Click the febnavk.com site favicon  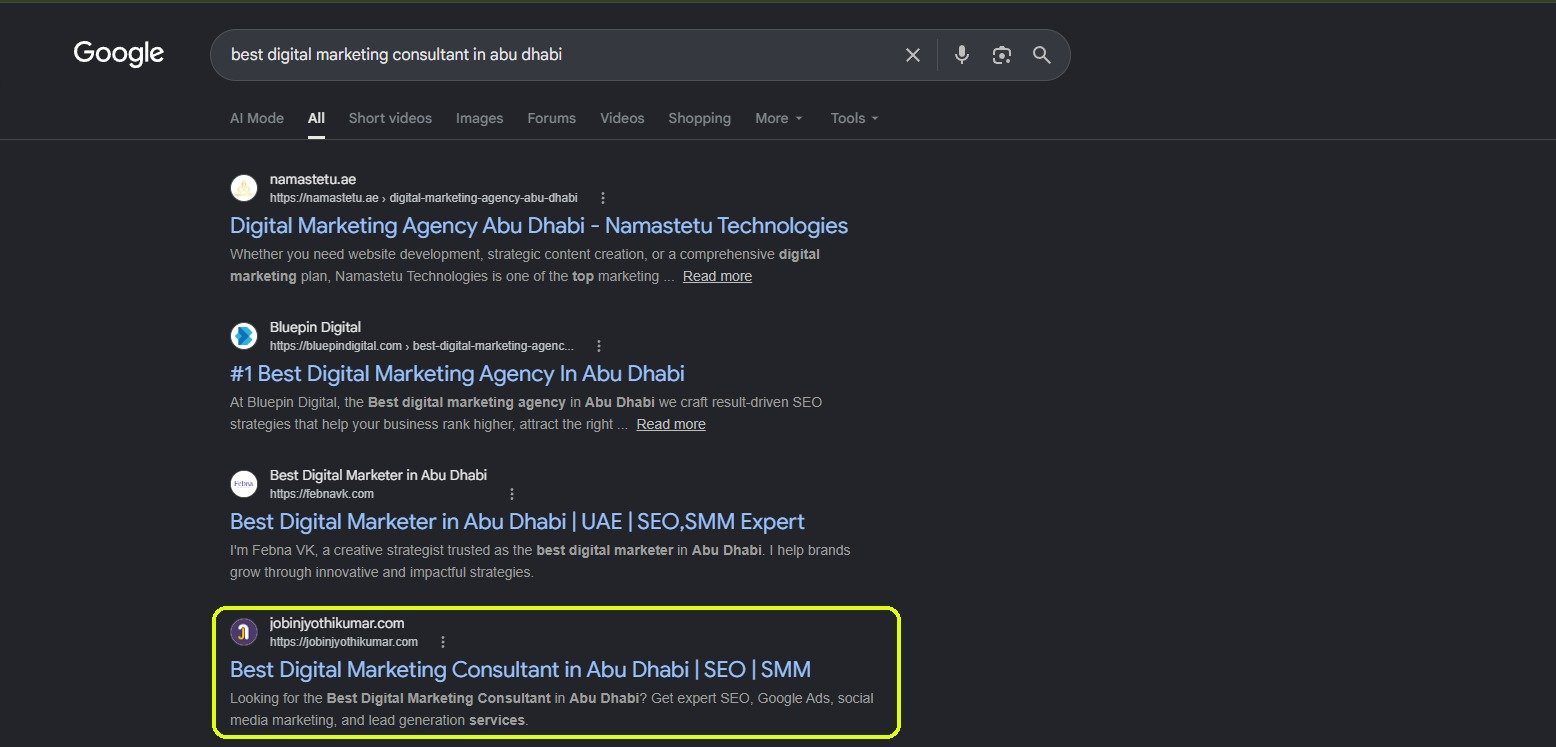tap(244, 484)
